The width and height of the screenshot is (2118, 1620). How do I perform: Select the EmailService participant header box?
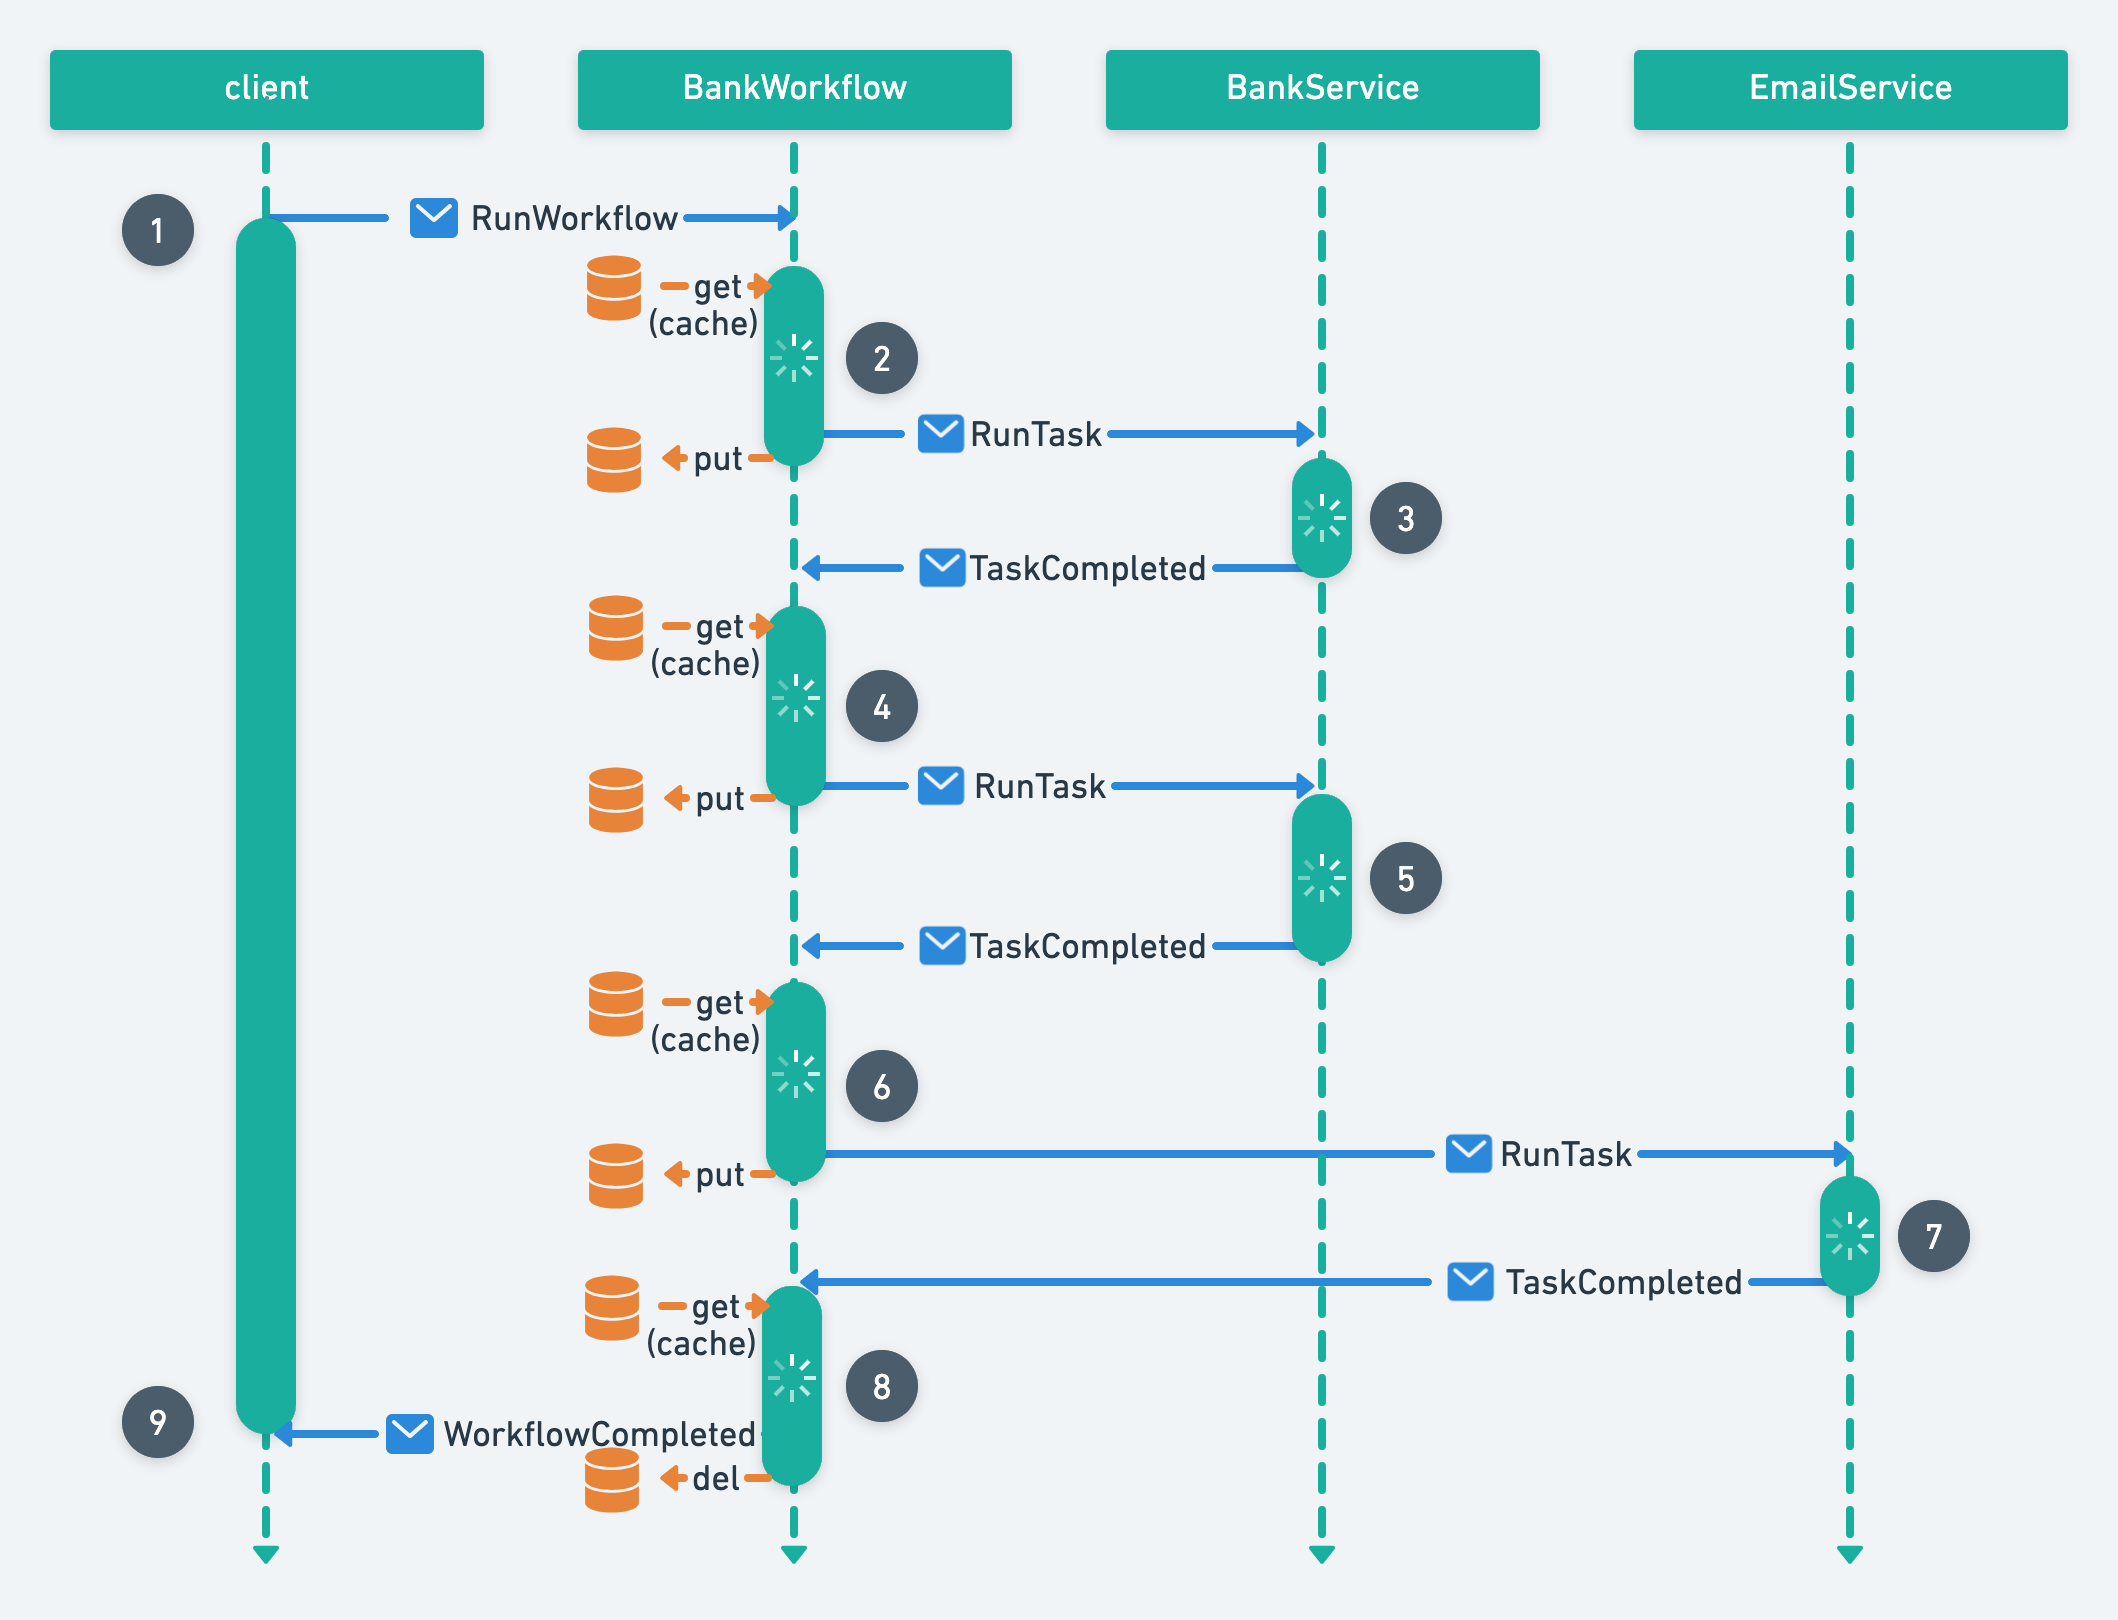pos(1851,90)
